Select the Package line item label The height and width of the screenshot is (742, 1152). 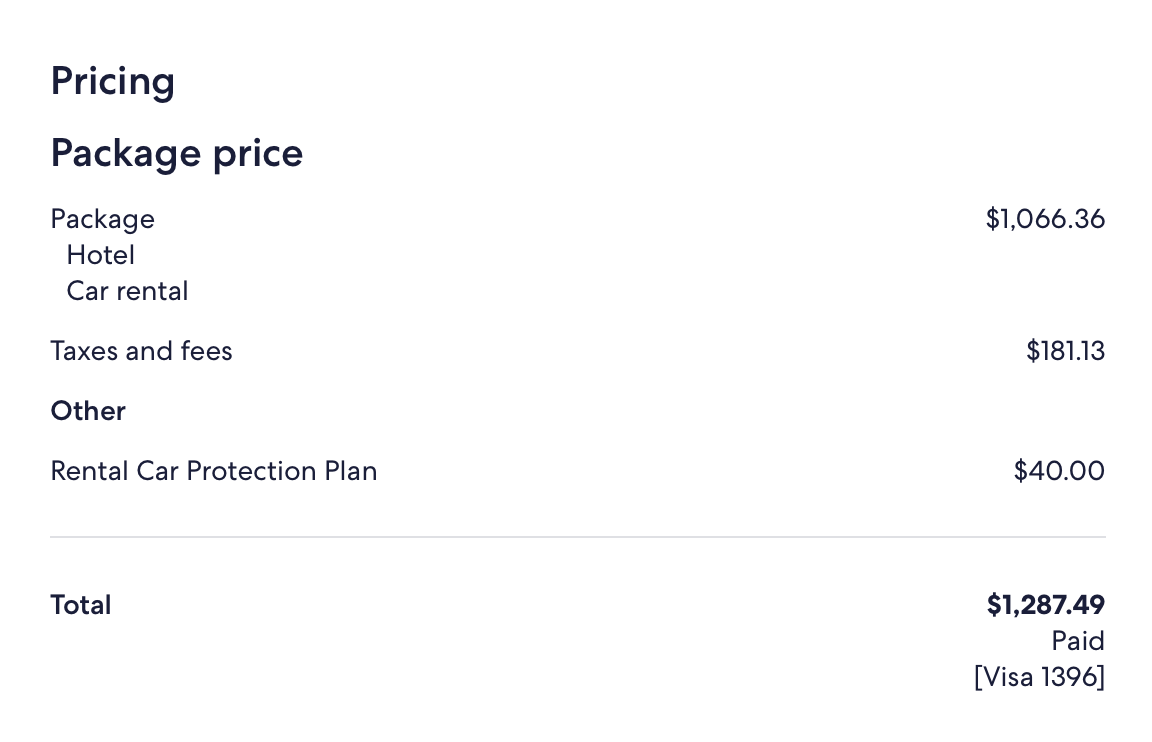(x=102, y=219)
